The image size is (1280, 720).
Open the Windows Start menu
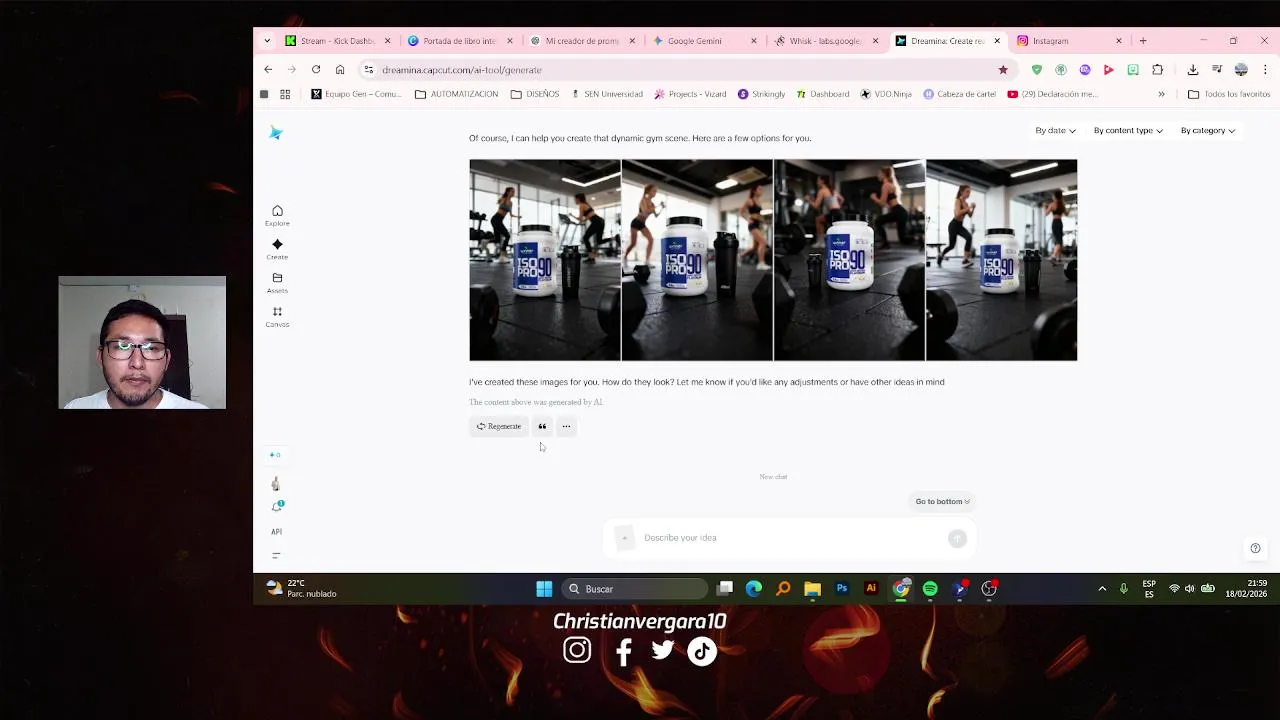click(x=544, y=589)
